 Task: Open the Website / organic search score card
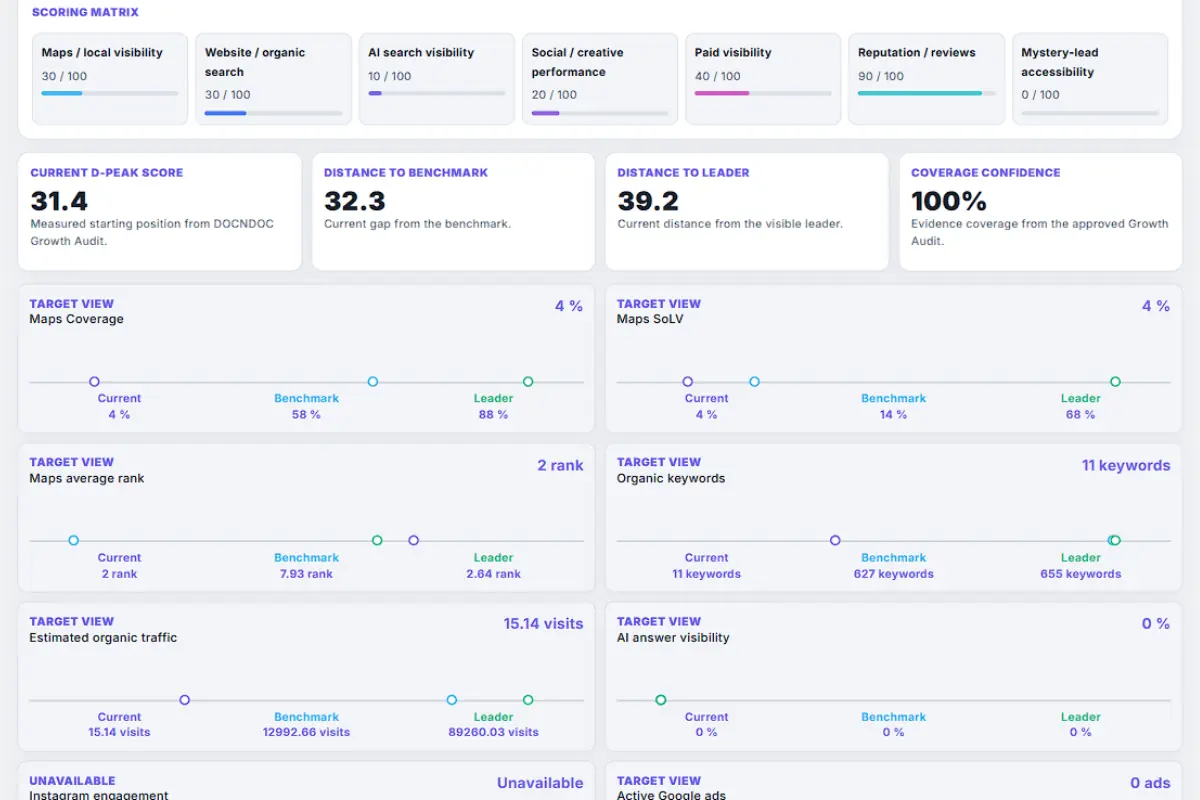[x=273, y=79]
